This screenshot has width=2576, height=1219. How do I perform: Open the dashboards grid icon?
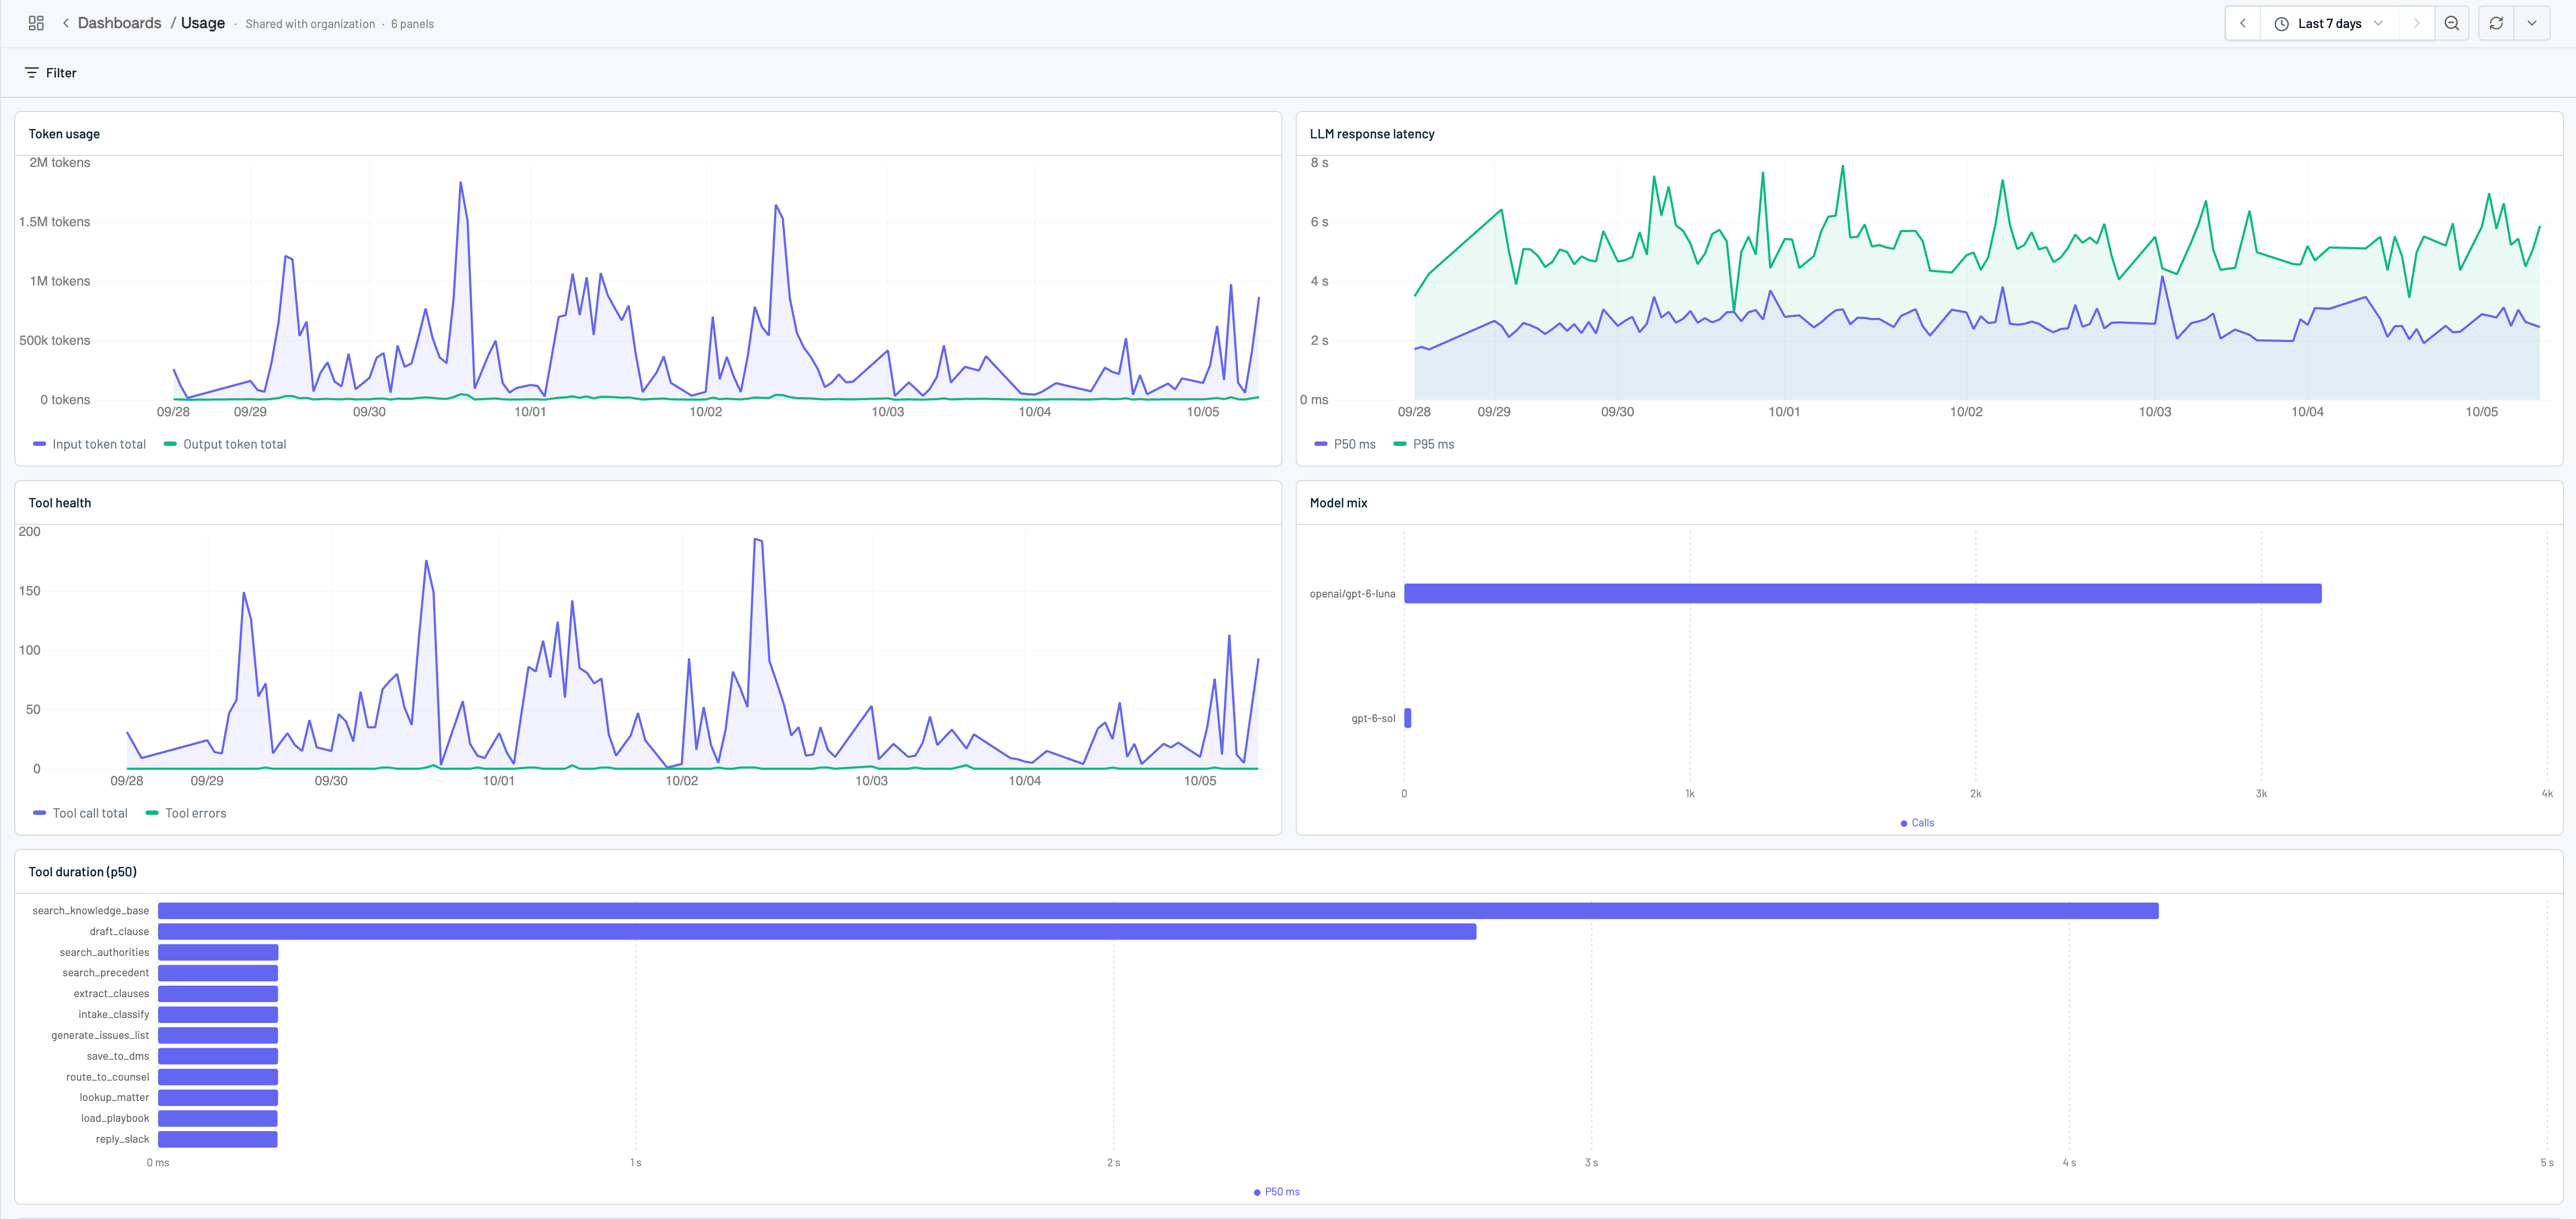coord(36,23)
